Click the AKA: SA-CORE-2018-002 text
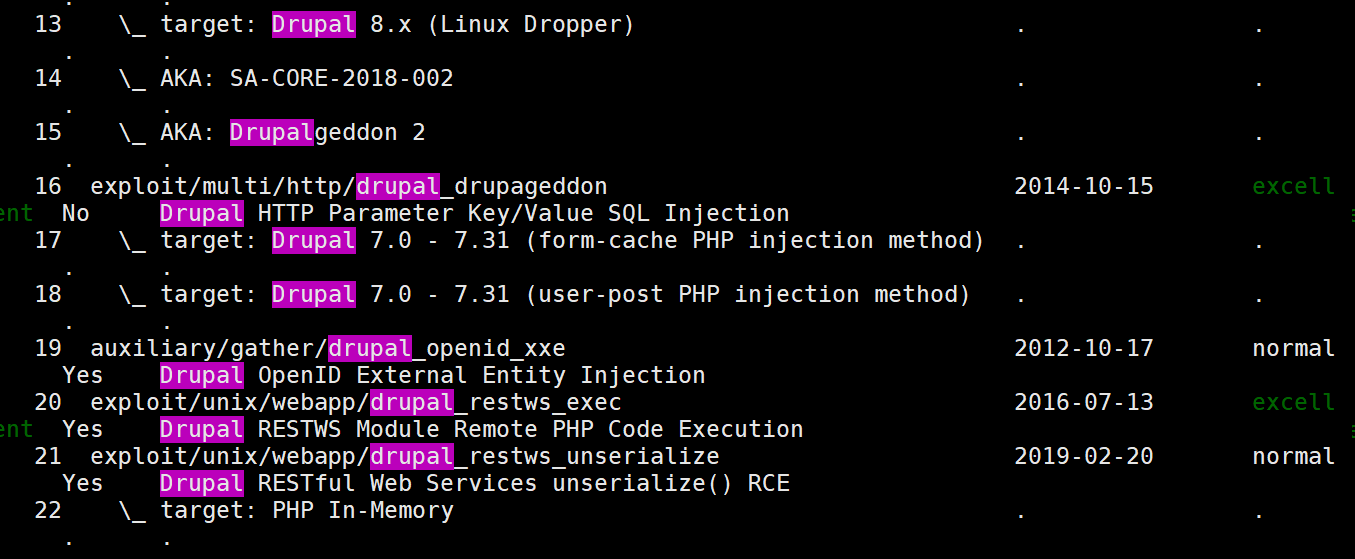The height and width of the screenshot is (559, 1355). [307, 78]
